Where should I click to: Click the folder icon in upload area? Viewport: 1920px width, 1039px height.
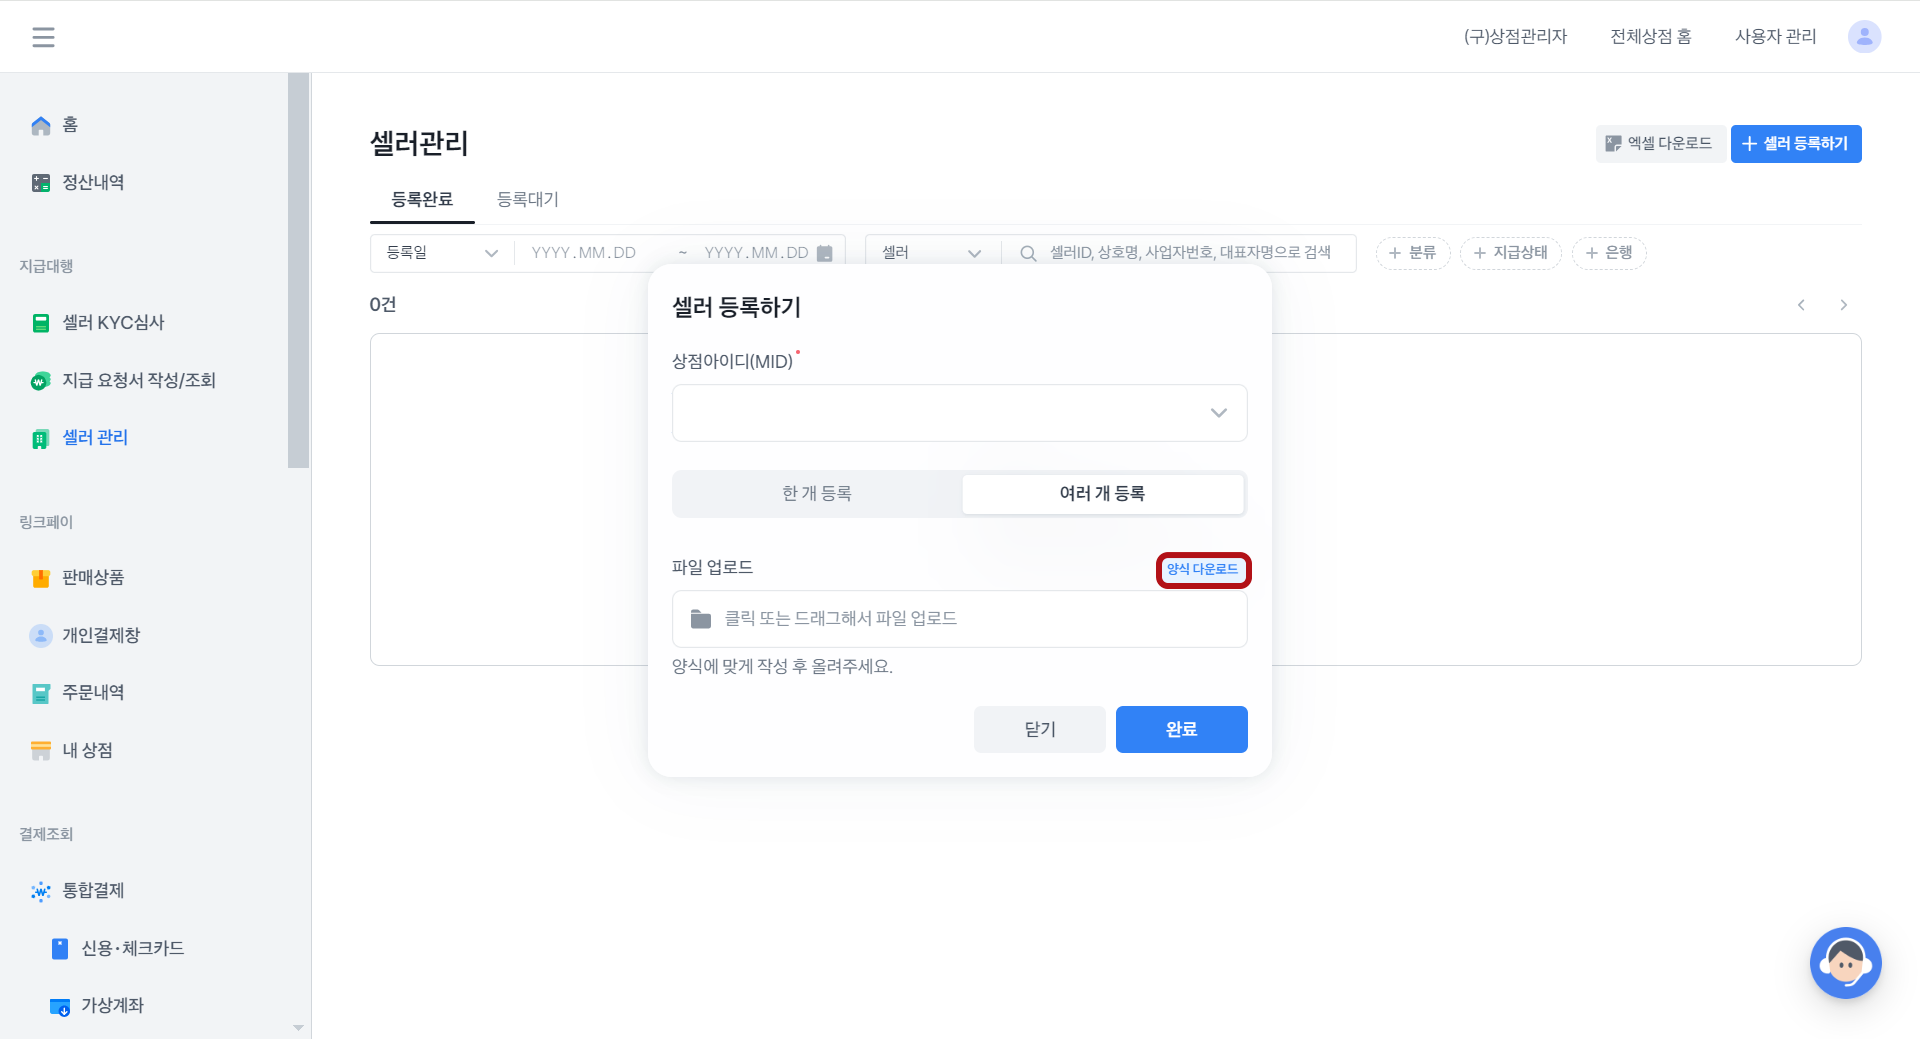tap(701, 619)
